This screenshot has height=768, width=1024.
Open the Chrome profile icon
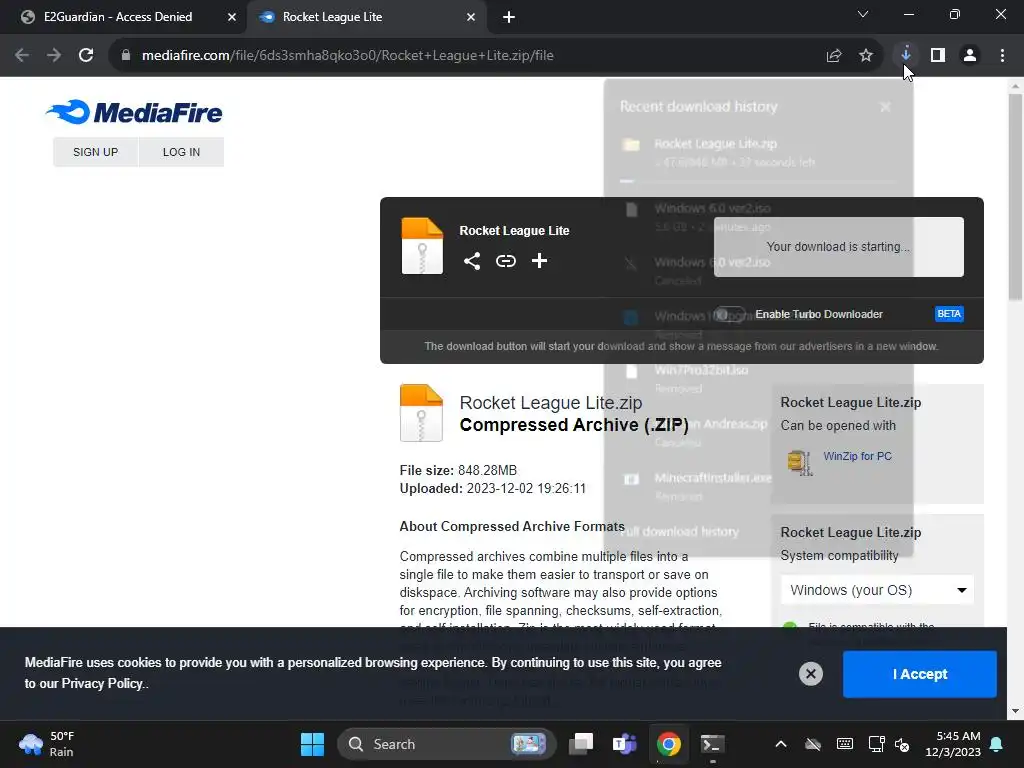click(970, 56)
